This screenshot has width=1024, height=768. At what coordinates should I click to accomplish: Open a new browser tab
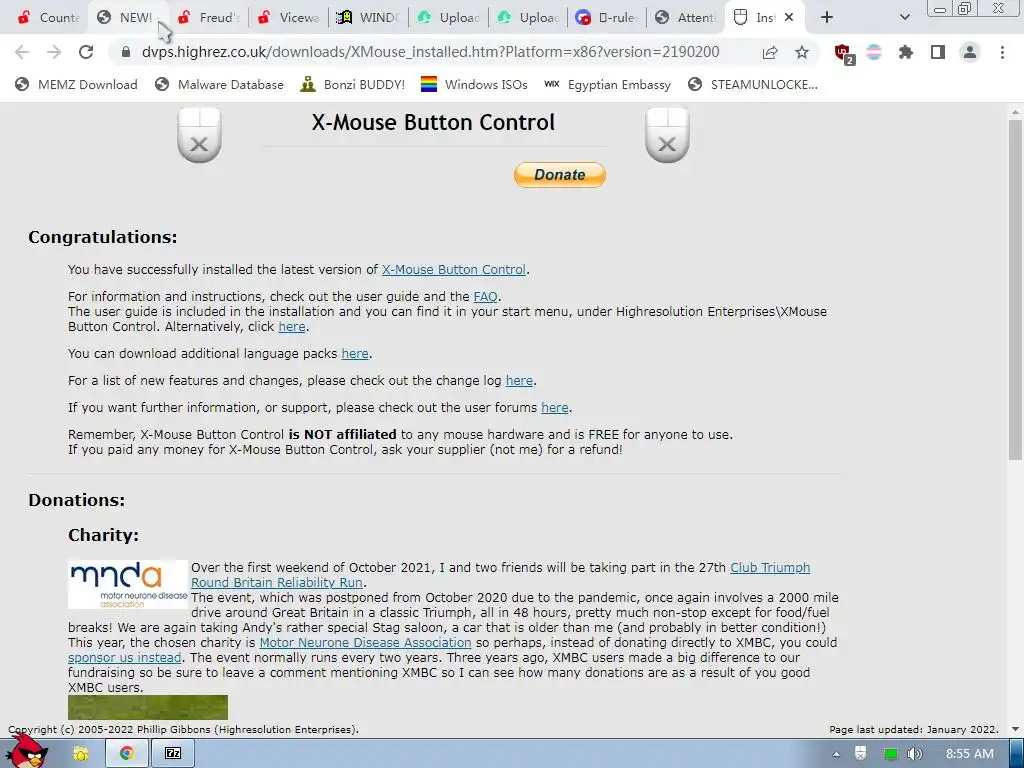(827, 18)
